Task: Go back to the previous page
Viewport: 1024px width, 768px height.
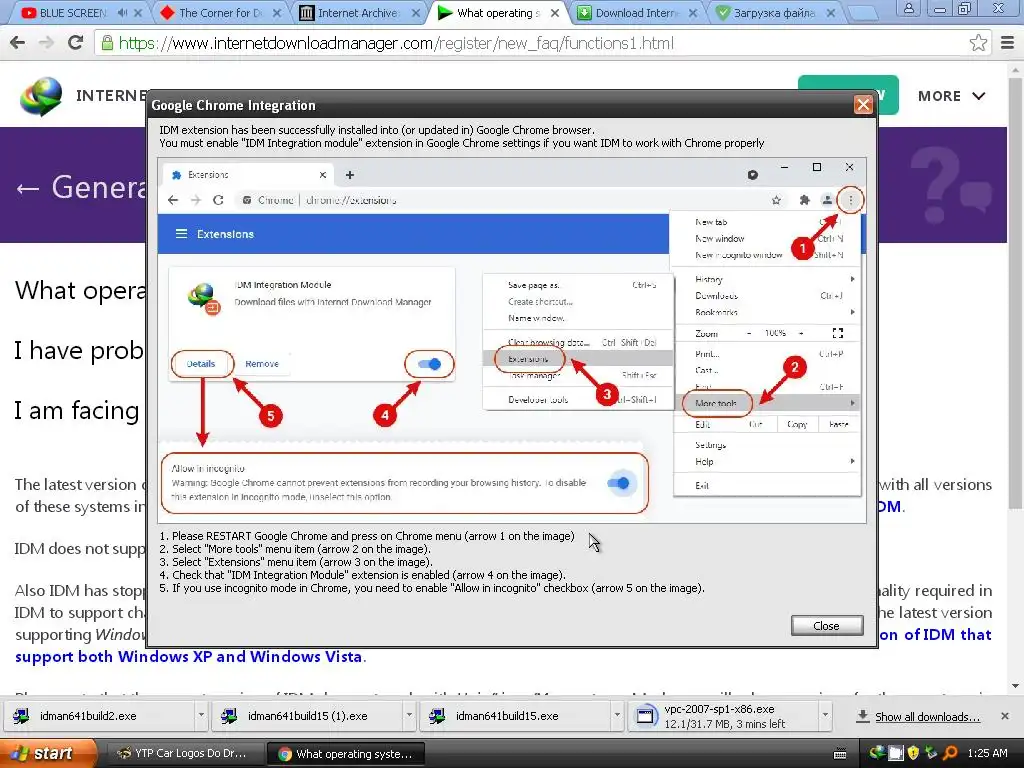Action: coord(18,43)
